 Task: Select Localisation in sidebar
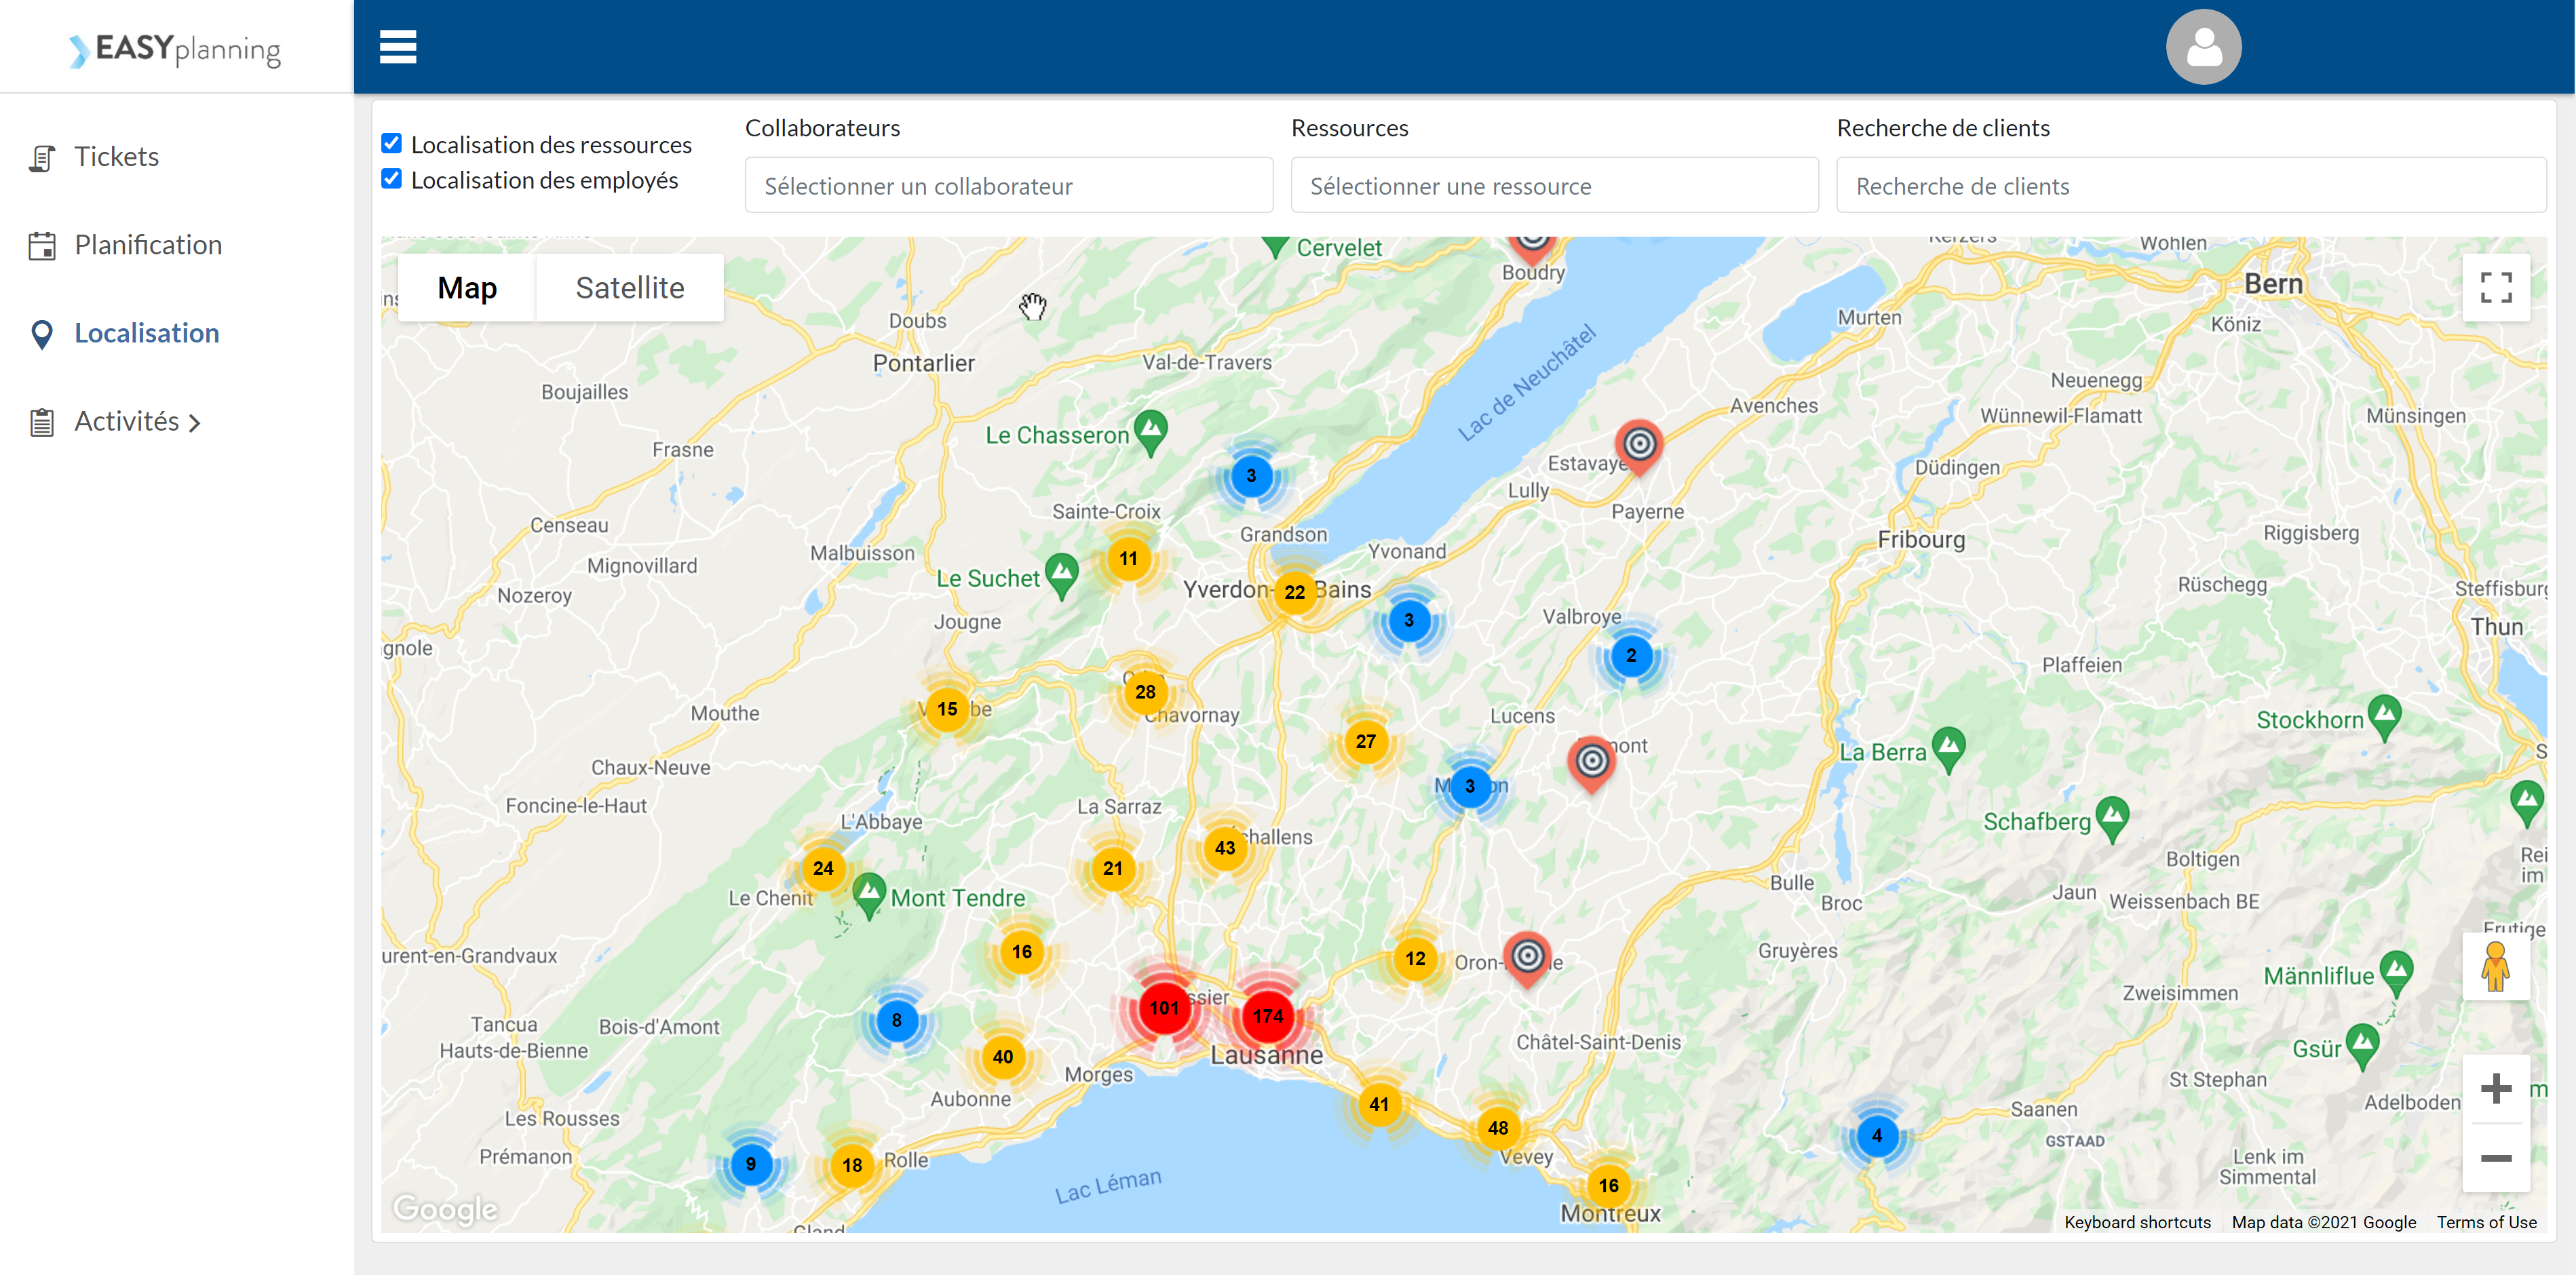(x=146, y=333)
